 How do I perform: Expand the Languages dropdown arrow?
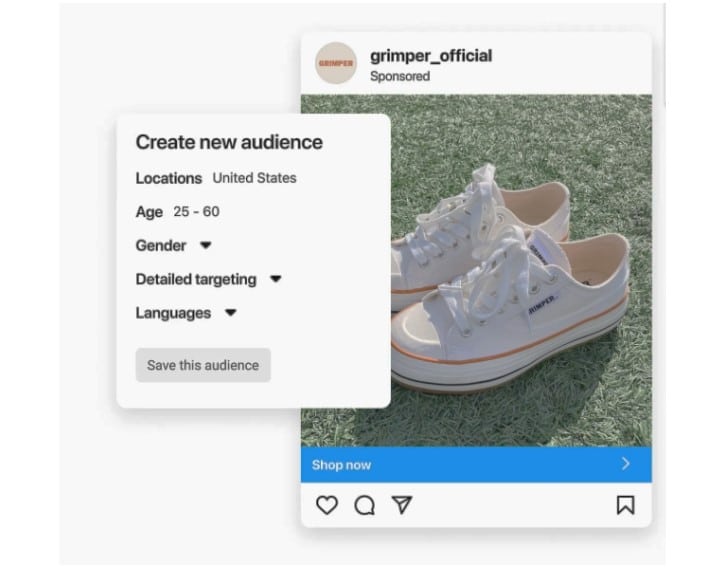230,313
